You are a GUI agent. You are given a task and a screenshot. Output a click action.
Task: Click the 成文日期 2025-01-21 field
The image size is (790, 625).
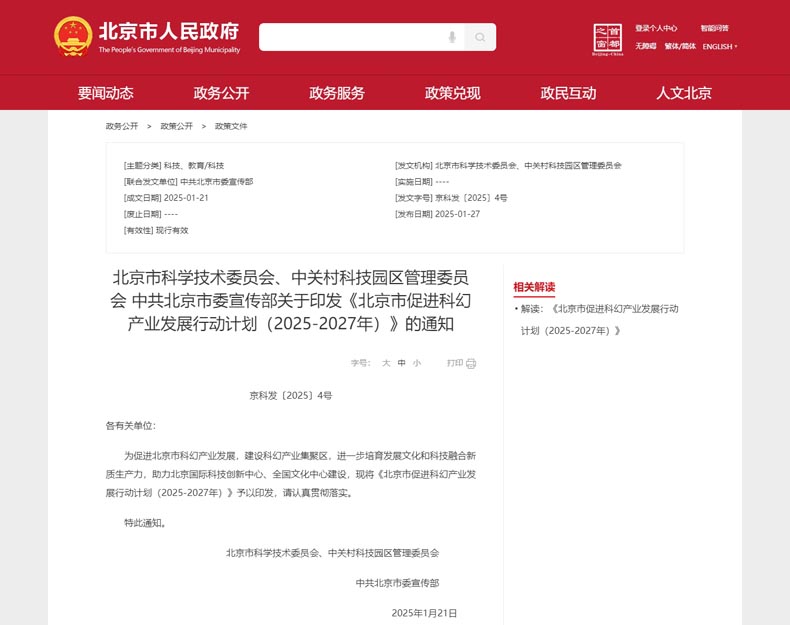(x=166, y=198)
